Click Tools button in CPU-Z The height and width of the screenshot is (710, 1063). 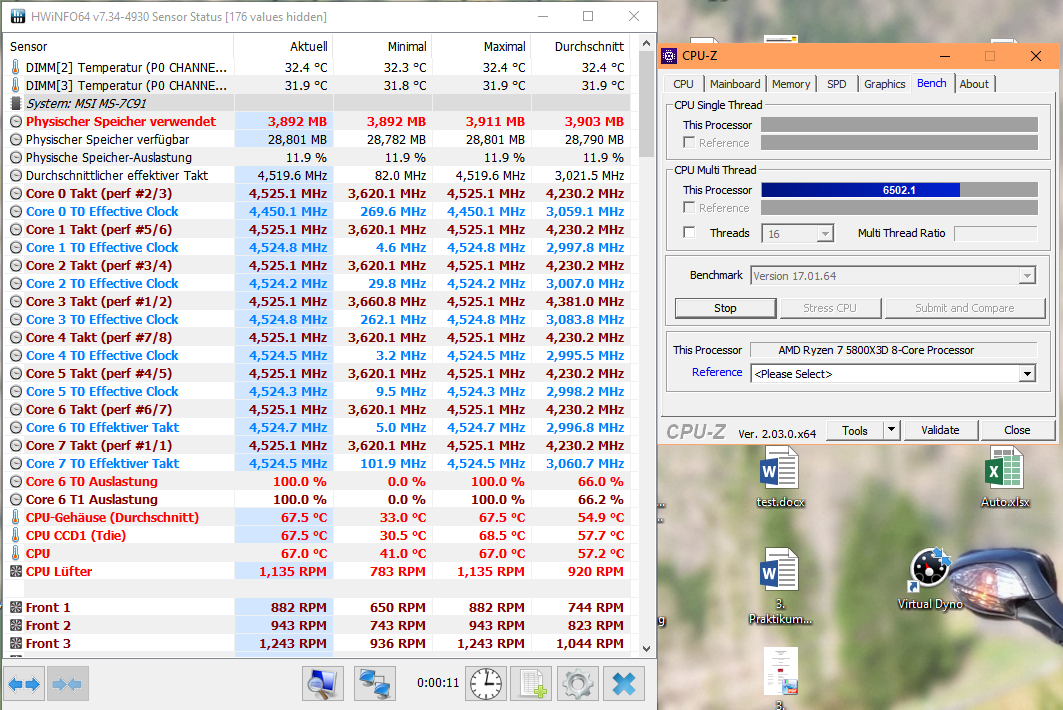tap(855, 430)
